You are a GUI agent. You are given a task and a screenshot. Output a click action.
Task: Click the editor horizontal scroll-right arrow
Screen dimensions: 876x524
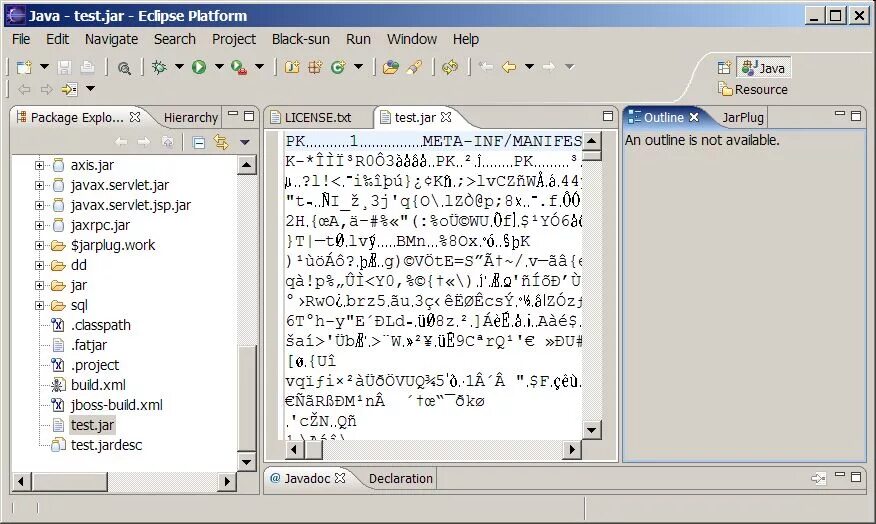(572, 449)
